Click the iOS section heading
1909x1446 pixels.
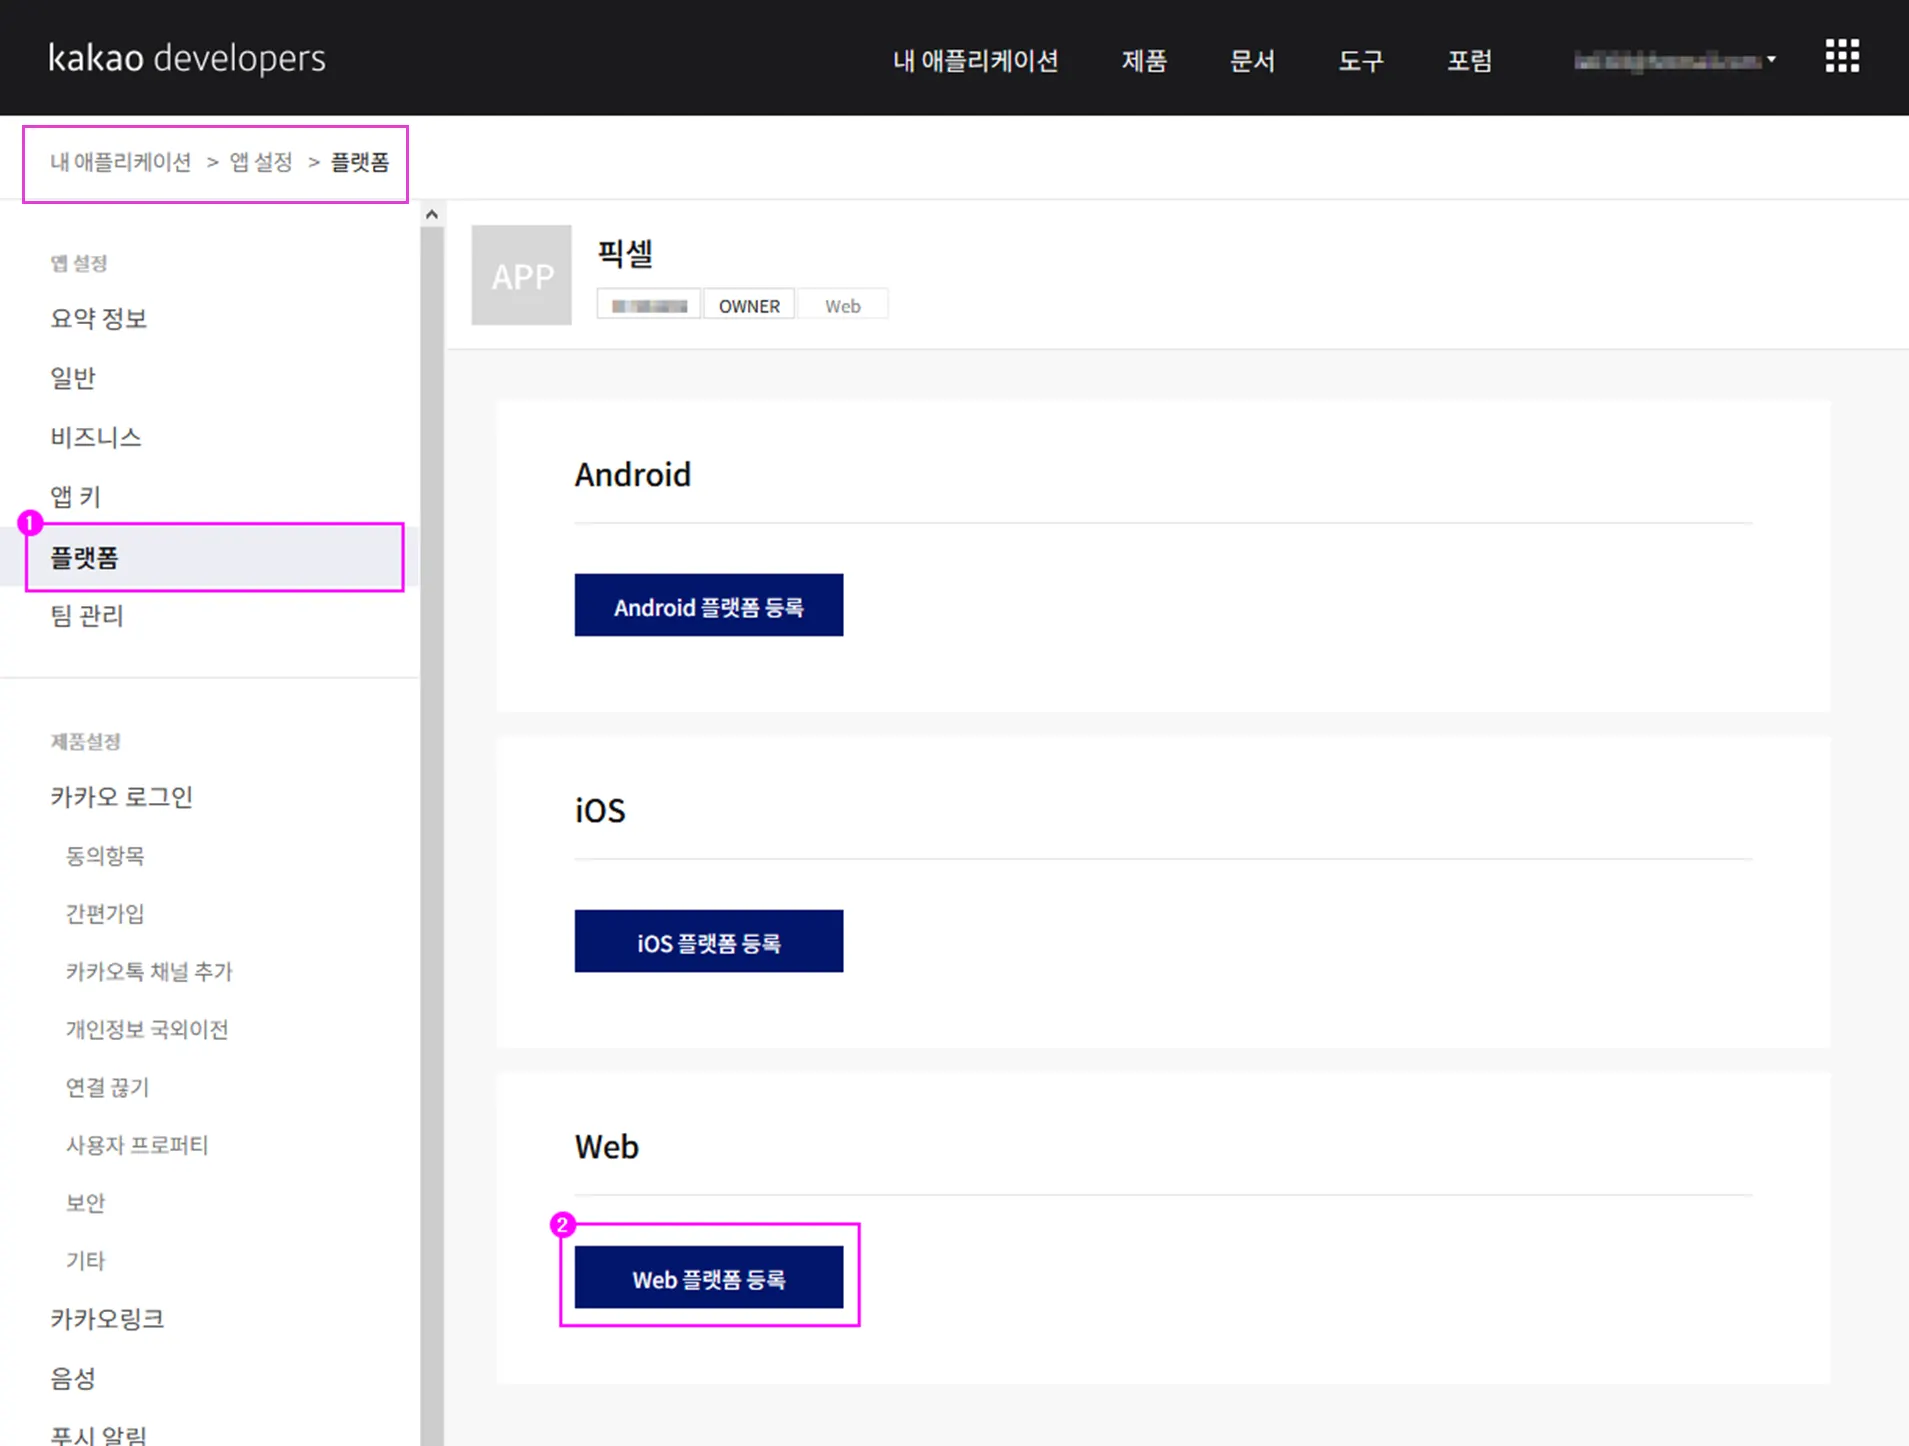click(x=600, y=810)
